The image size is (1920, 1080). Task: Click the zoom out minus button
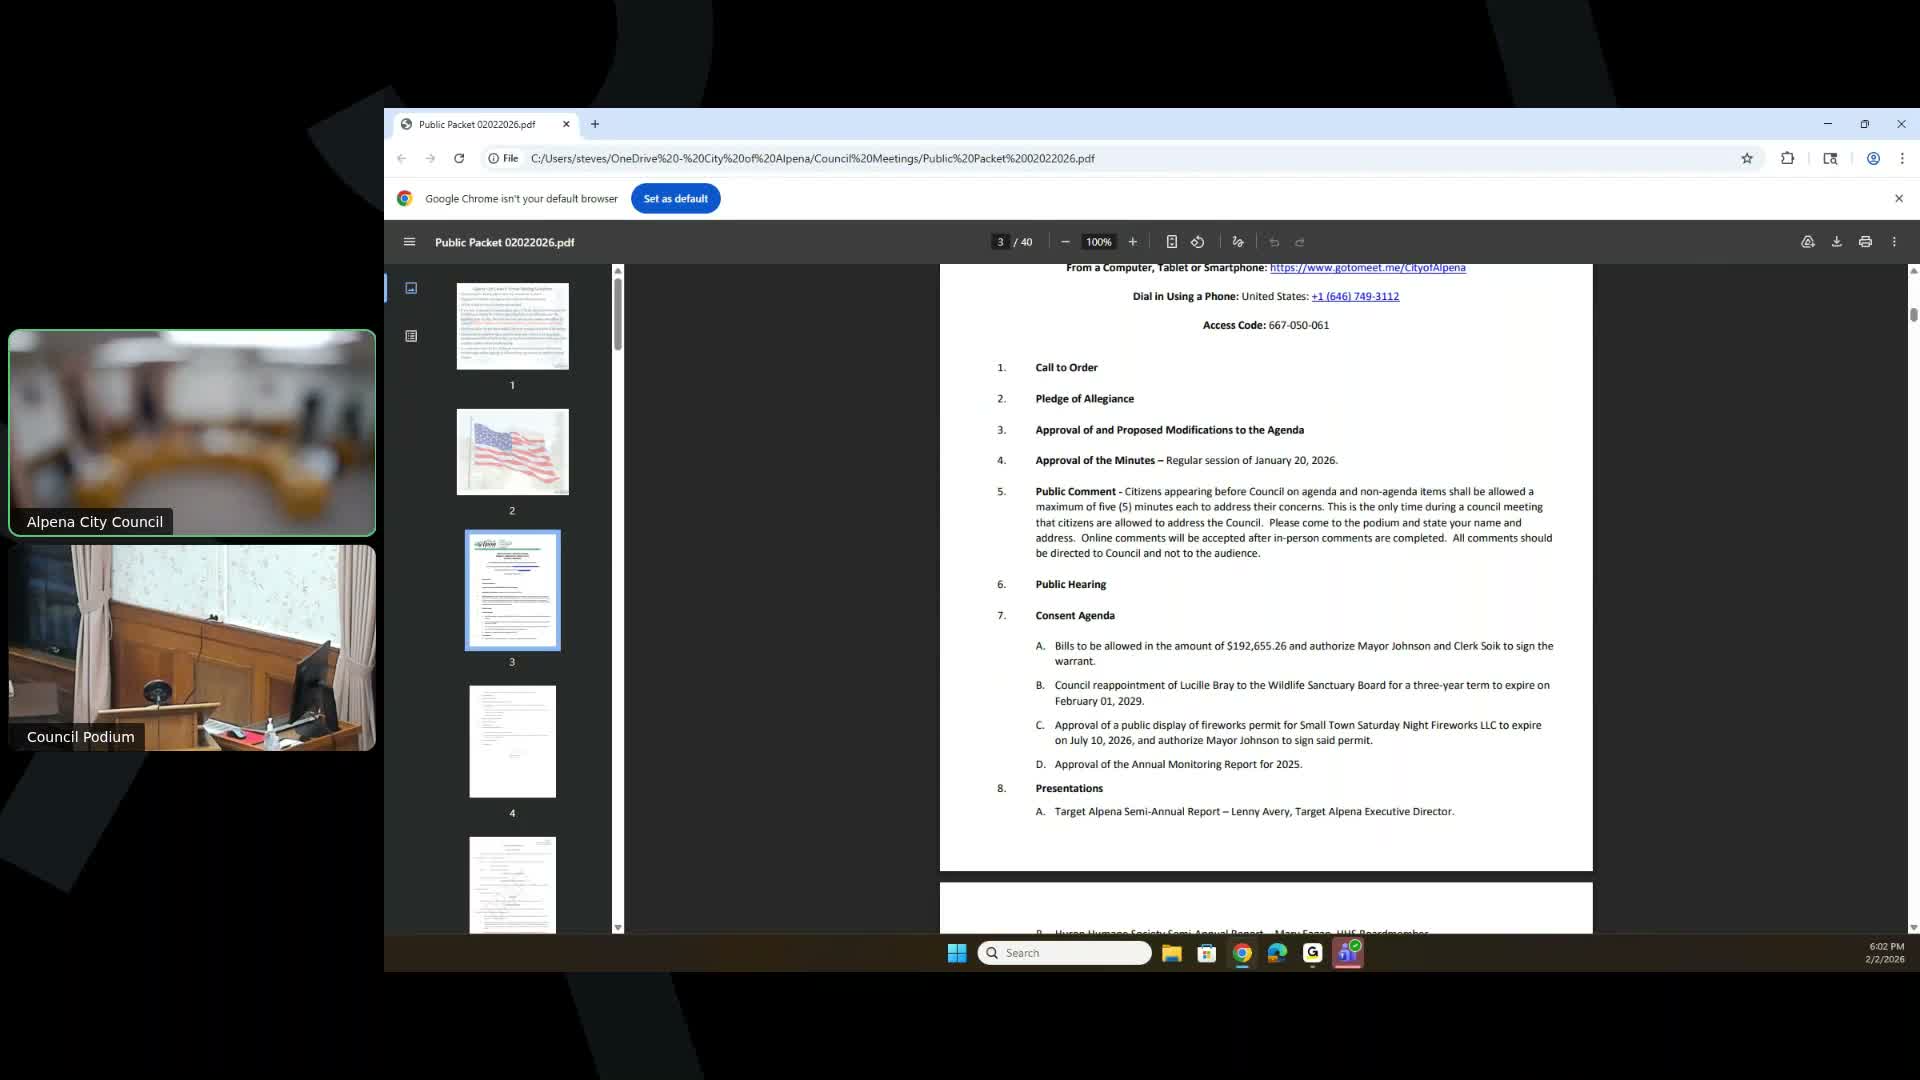(x=1065, y=242)
